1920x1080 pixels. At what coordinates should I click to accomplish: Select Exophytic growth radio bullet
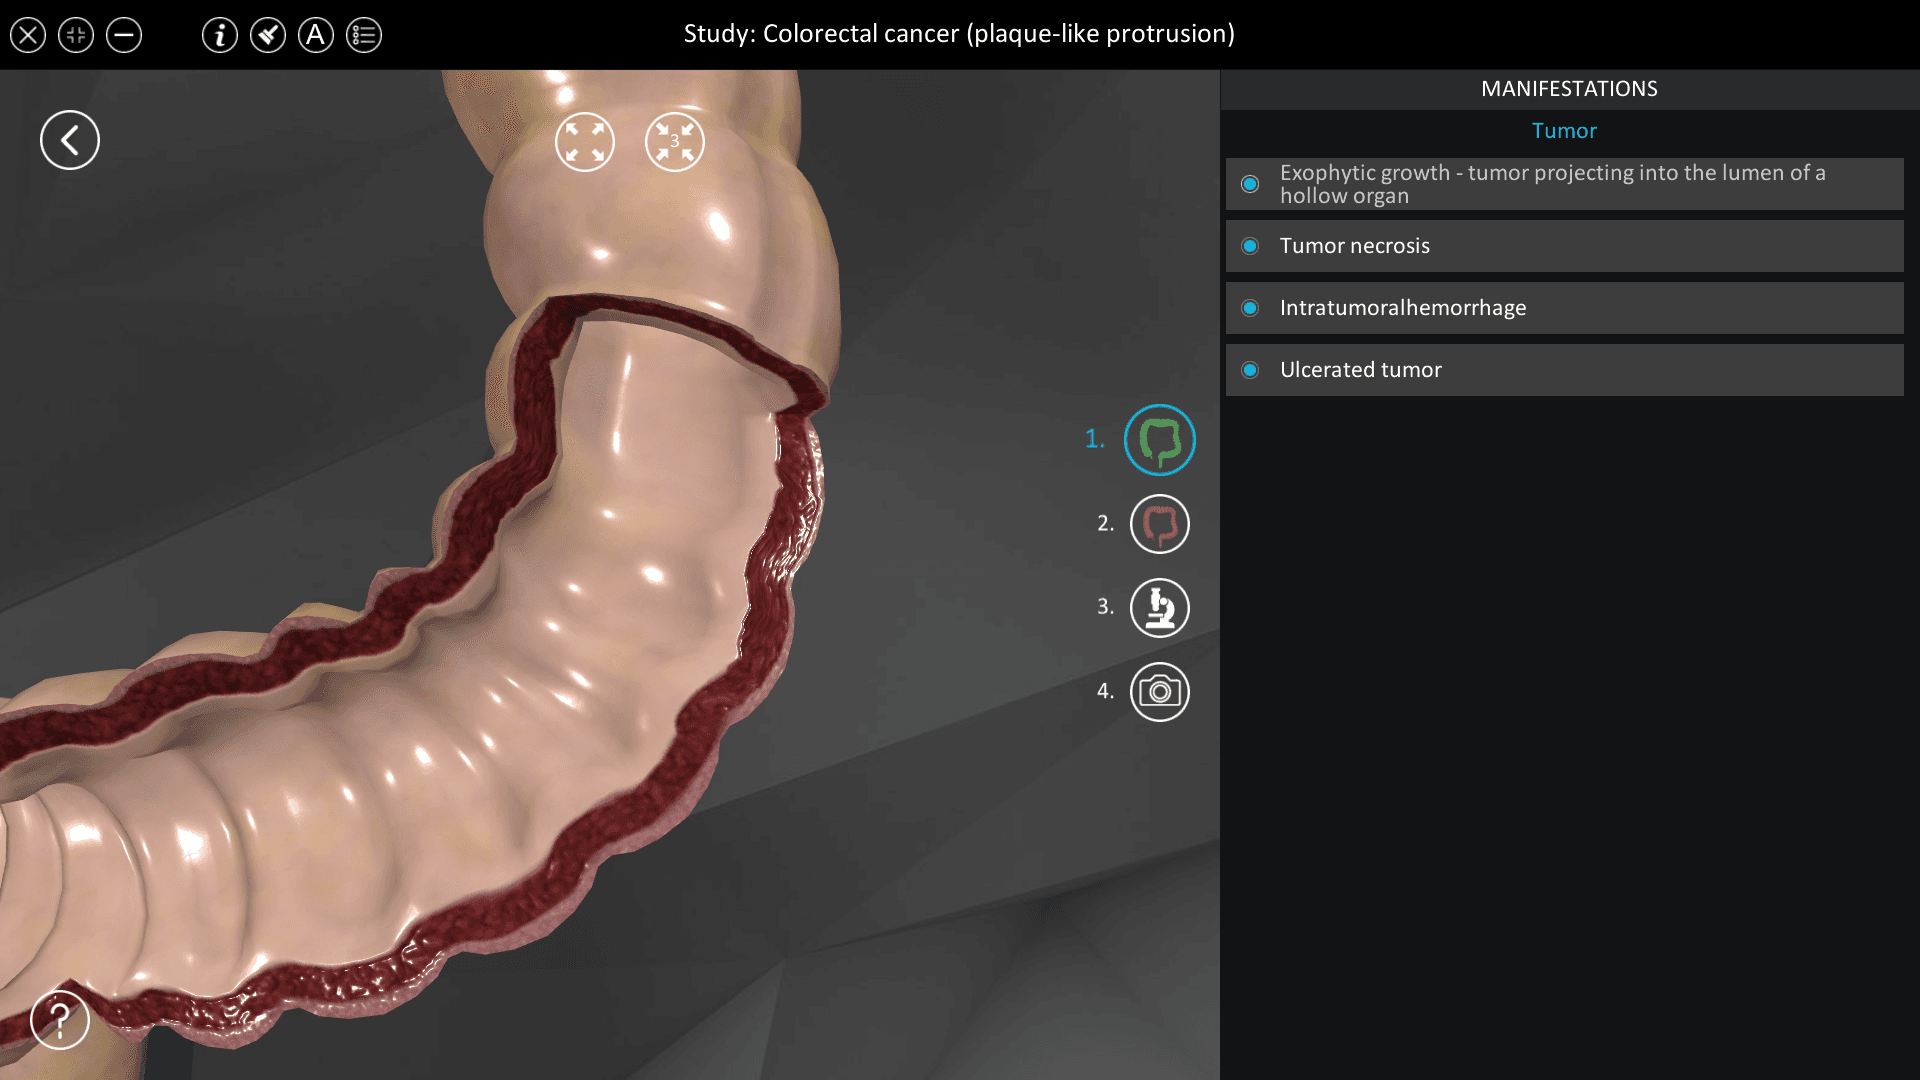click(x=1250, y=184)
